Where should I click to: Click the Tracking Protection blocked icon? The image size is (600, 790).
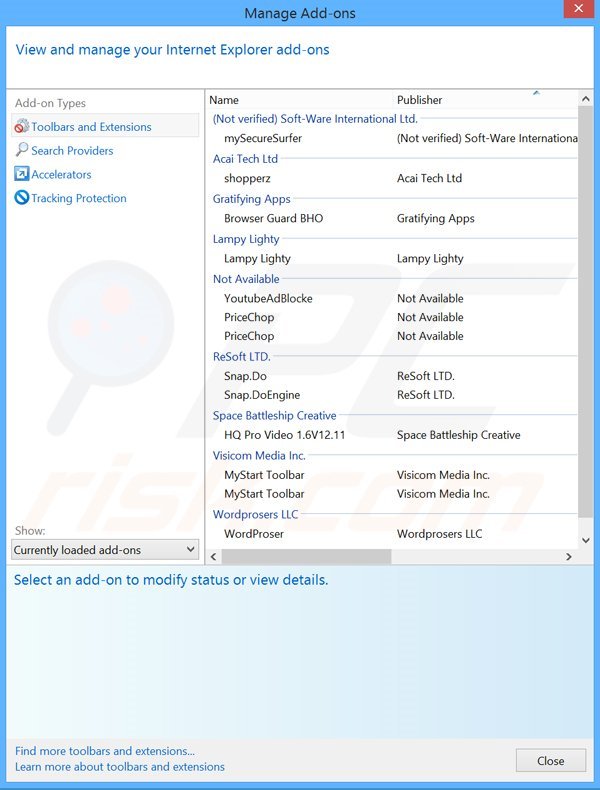click(22, 198)
